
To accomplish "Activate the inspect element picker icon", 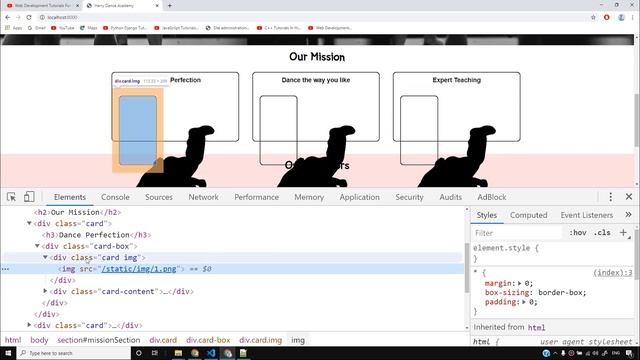I will pos(11,197).
